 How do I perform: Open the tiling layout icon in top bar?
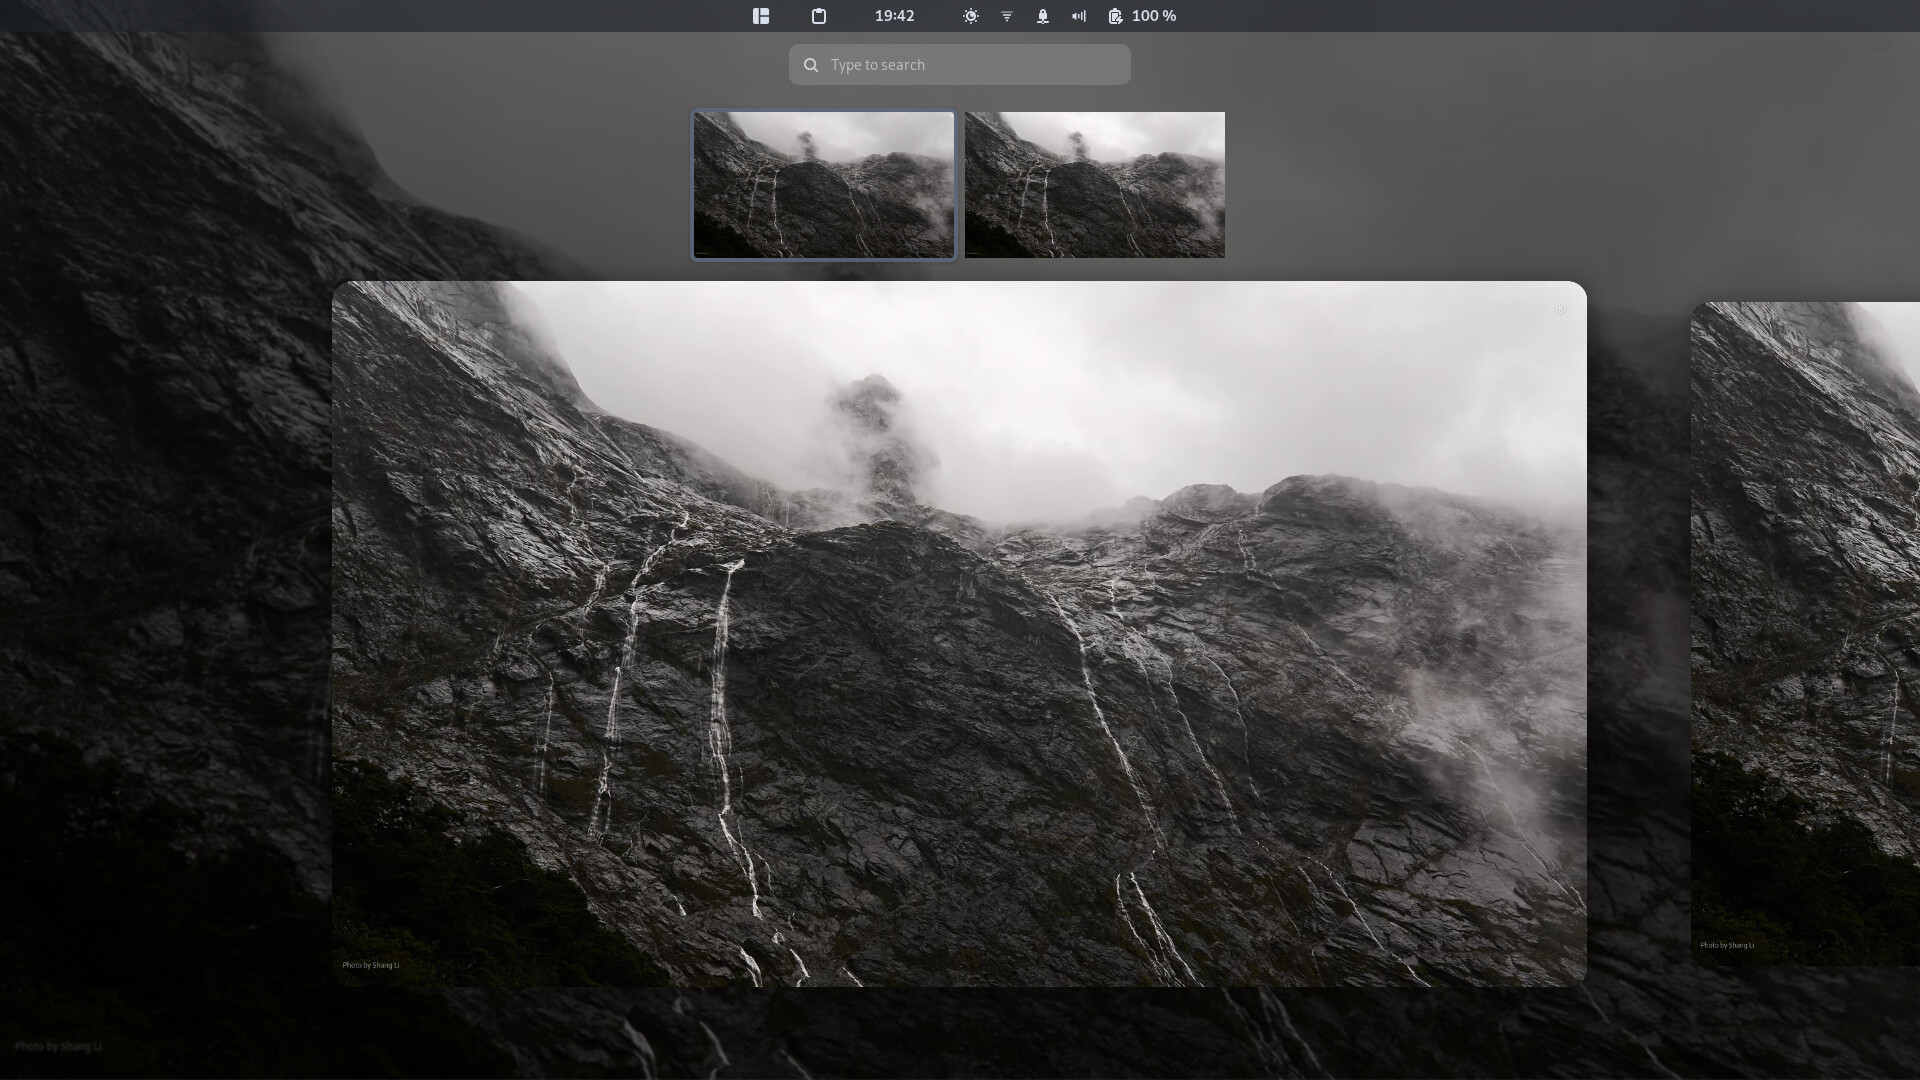pos(761,16)
